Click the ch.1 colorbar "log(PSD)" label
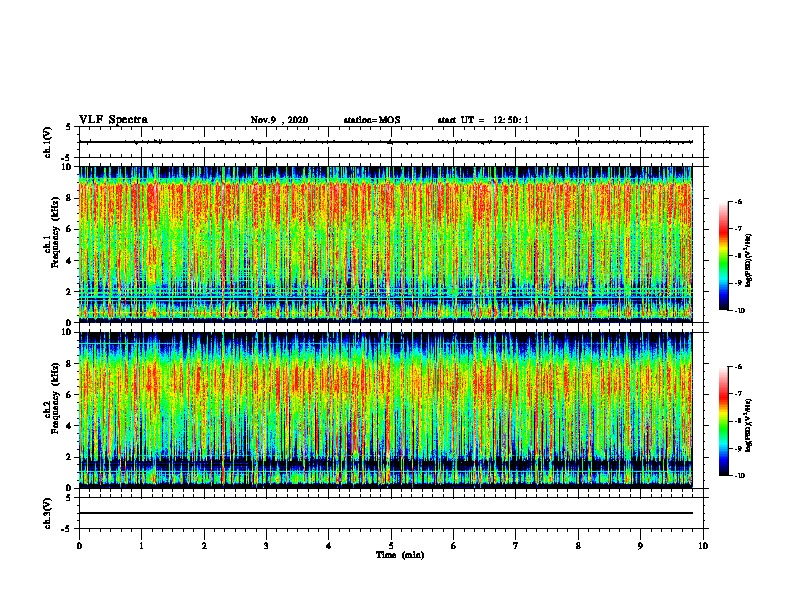 click(x=748, y=261)
